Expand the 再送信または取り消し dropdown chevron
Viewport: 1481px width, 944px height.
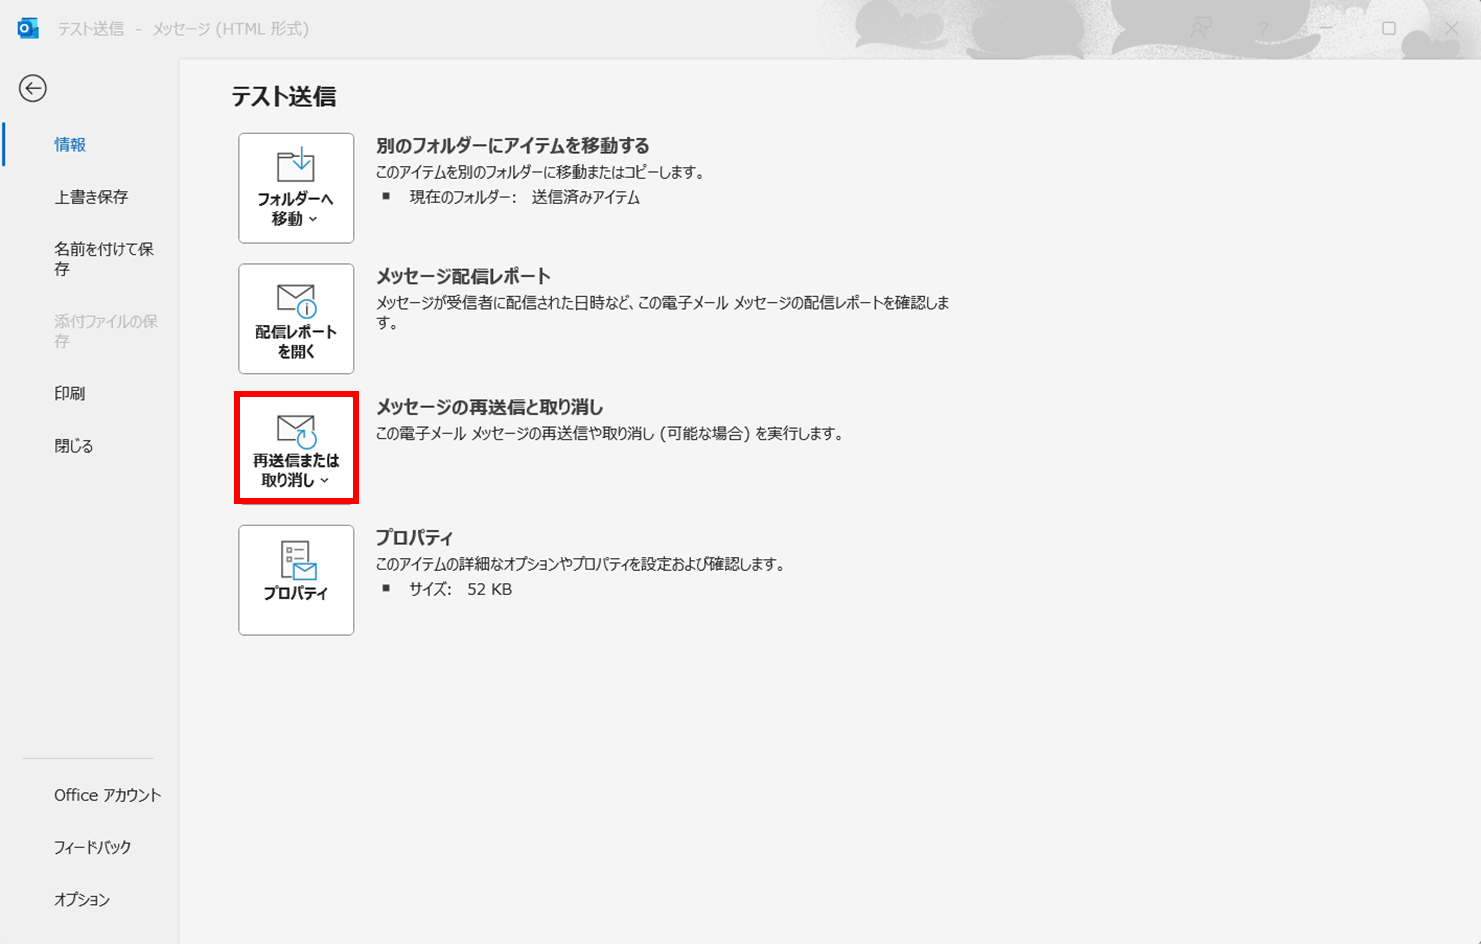(324, 481)
